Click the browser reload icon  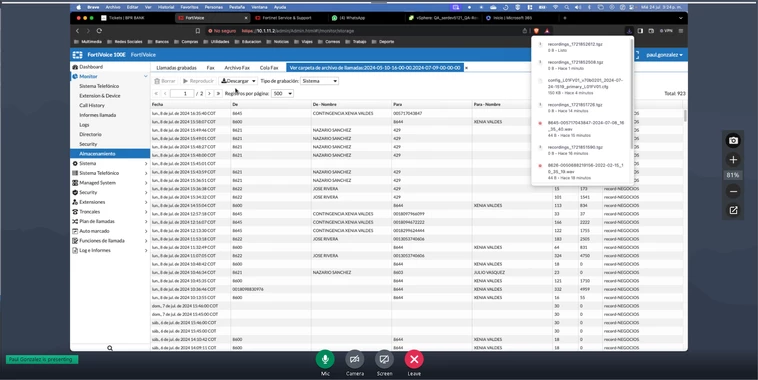click(x=99, y=30)
